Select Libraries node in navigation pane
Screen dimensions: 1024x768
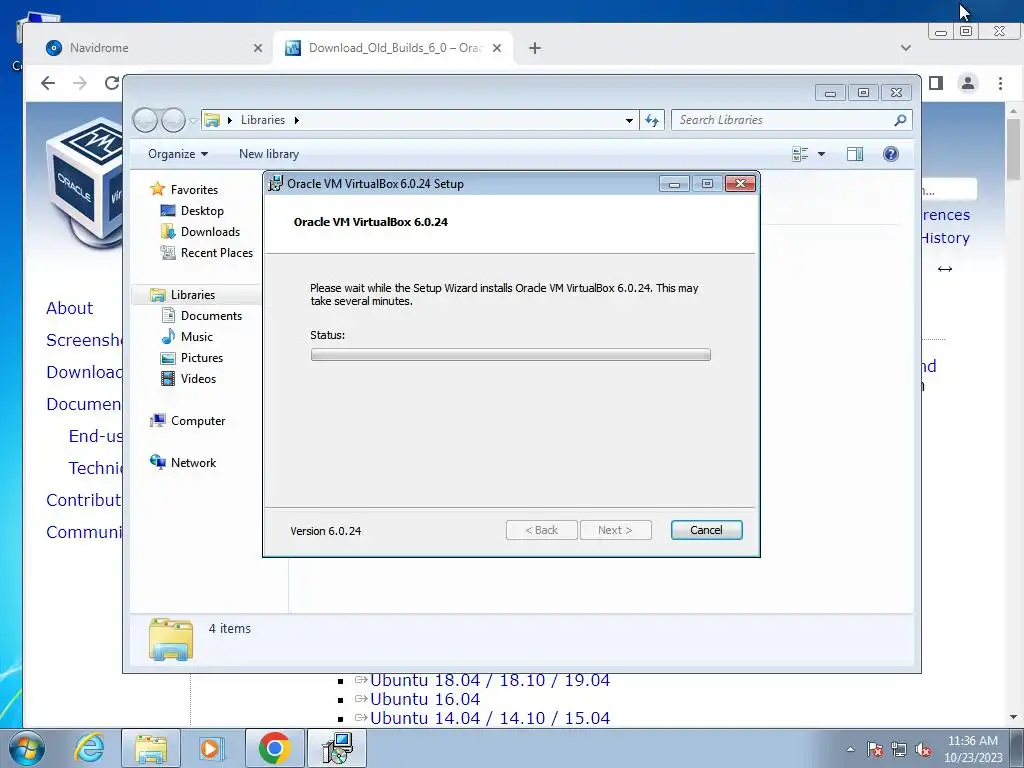pyautogui.click(x=192, y=295)
